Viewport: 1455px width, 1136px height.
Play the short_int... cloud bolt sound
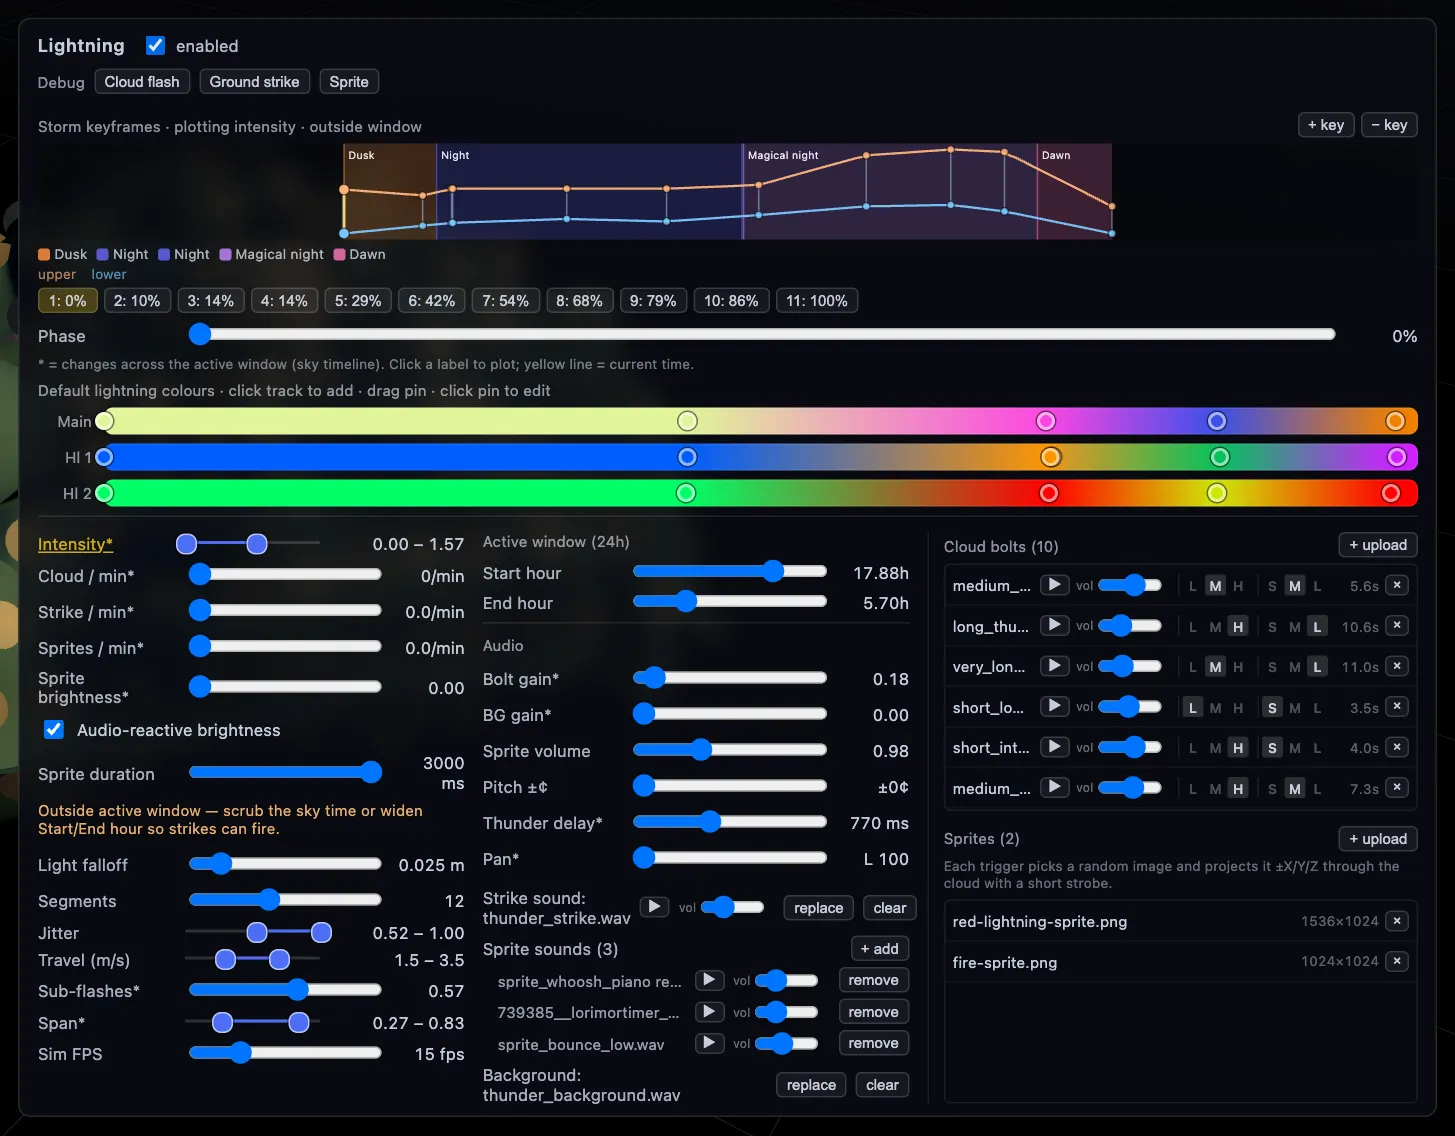1054,747
